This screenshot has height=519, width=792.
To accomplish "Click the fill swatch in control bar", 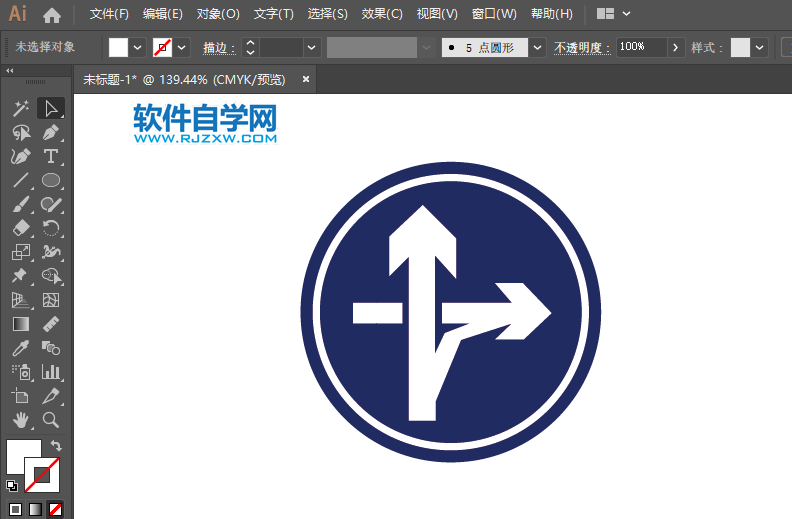I will pos(119,48).
